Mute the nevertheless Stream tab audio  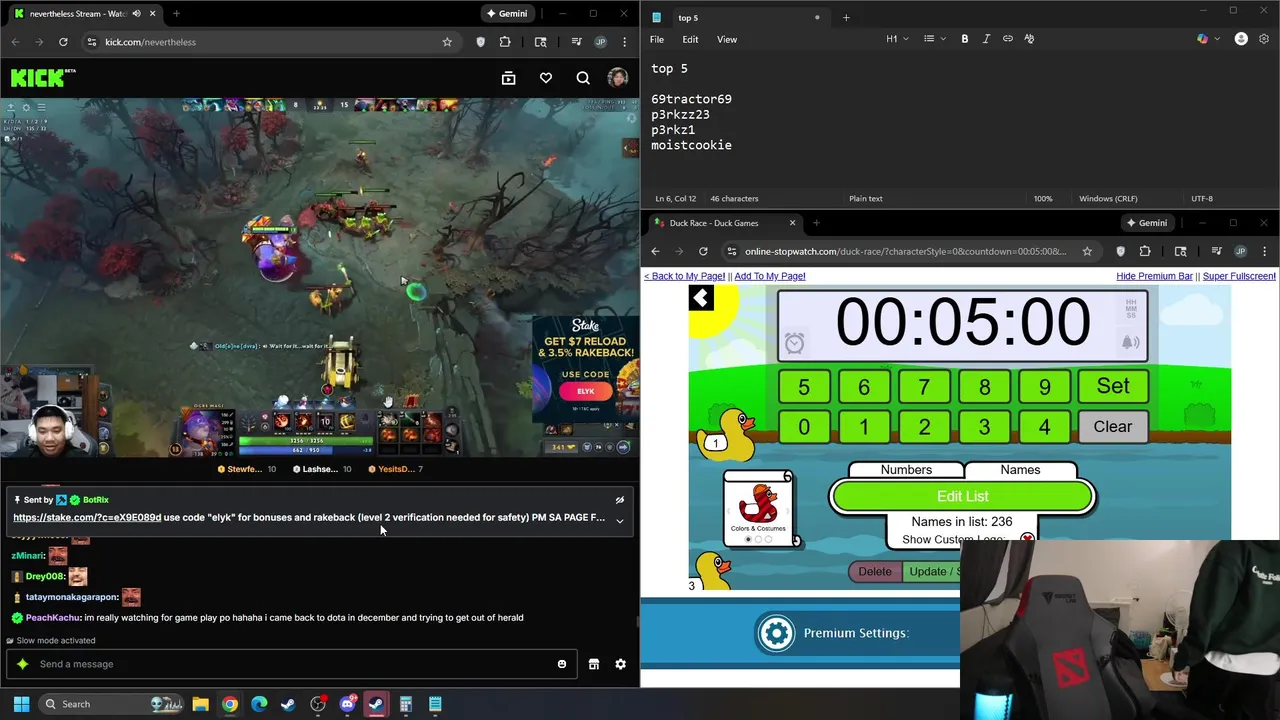point(136,14)
